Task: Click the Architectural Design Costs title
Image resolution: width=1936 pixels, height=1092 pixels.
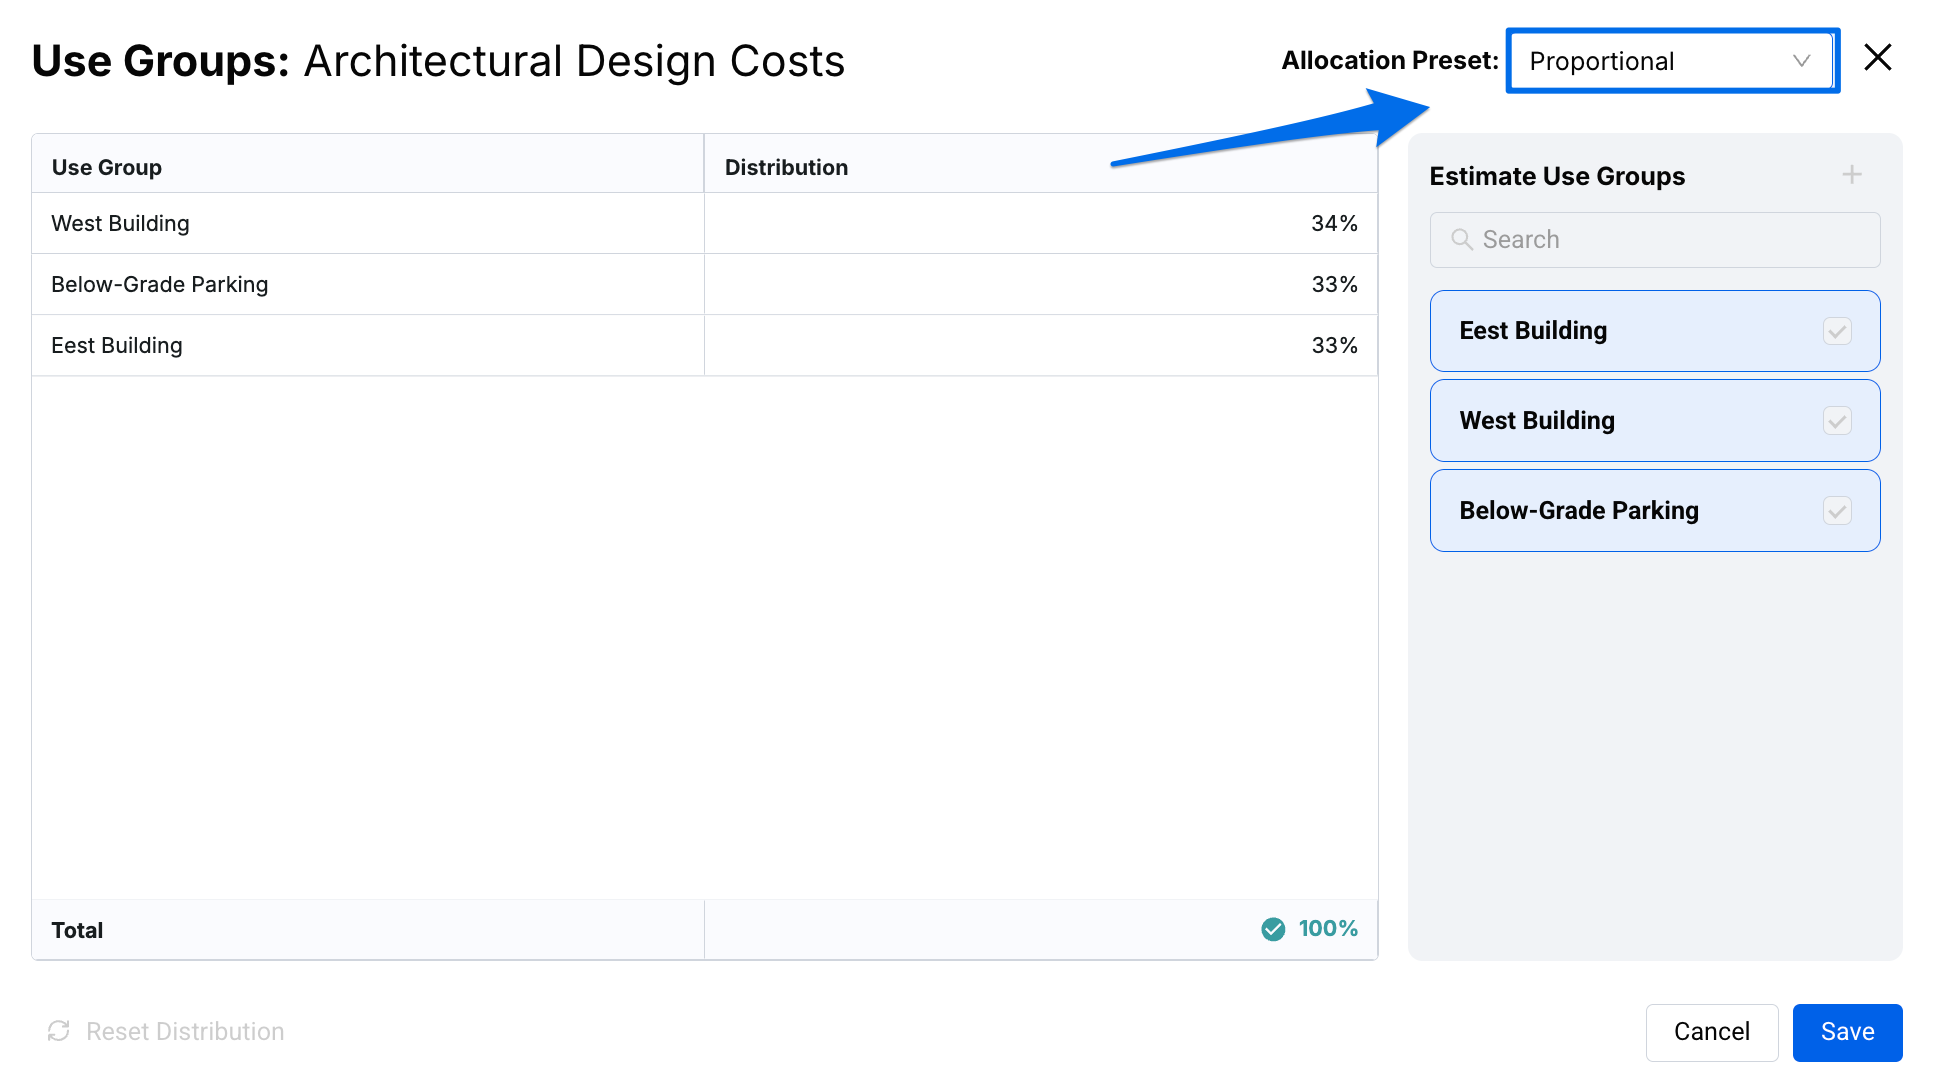Action: 574,61
